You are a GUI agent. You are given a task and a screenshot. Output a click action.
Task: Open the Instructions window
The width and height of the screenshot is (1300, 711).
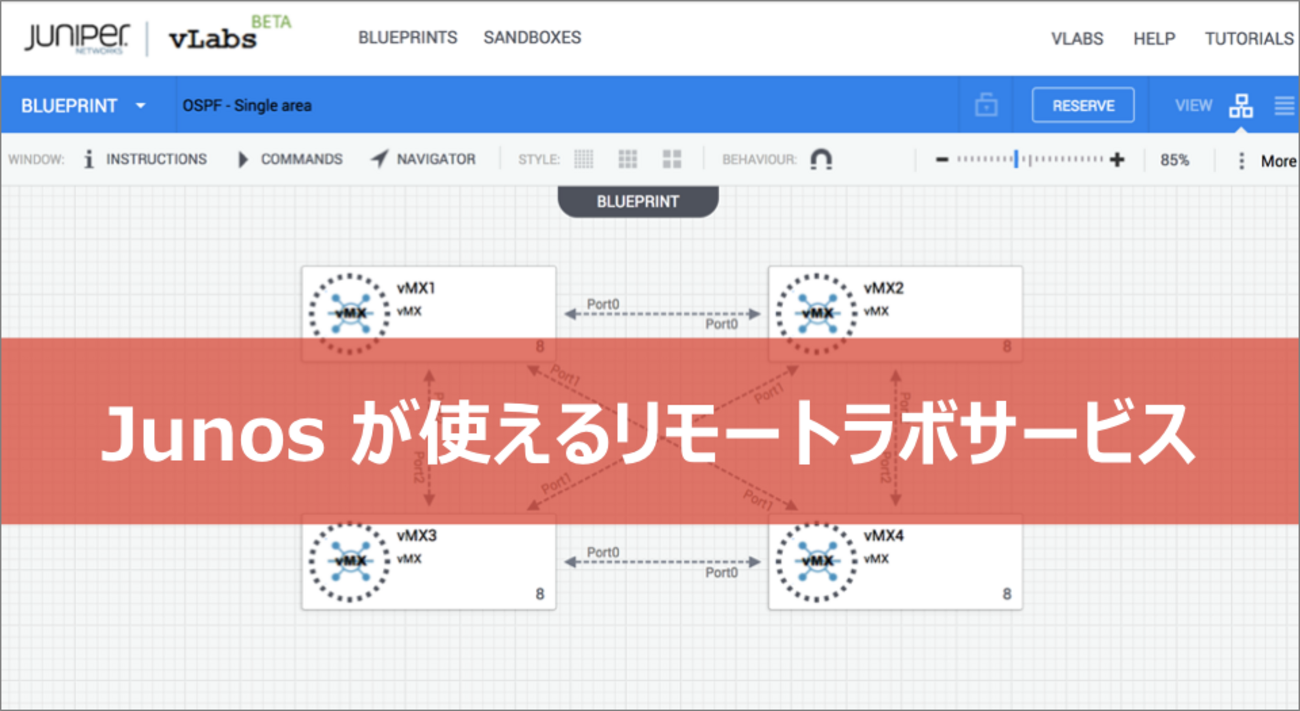coord(145,159)
